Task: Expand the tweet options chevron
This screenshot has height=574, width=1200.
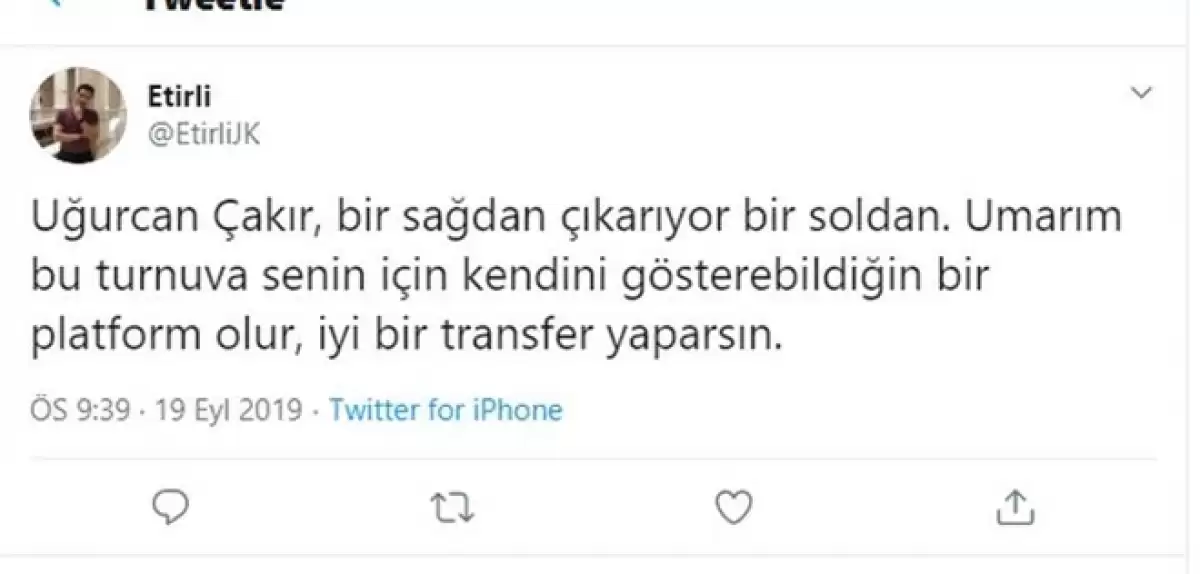Action: pos(1140,94)
